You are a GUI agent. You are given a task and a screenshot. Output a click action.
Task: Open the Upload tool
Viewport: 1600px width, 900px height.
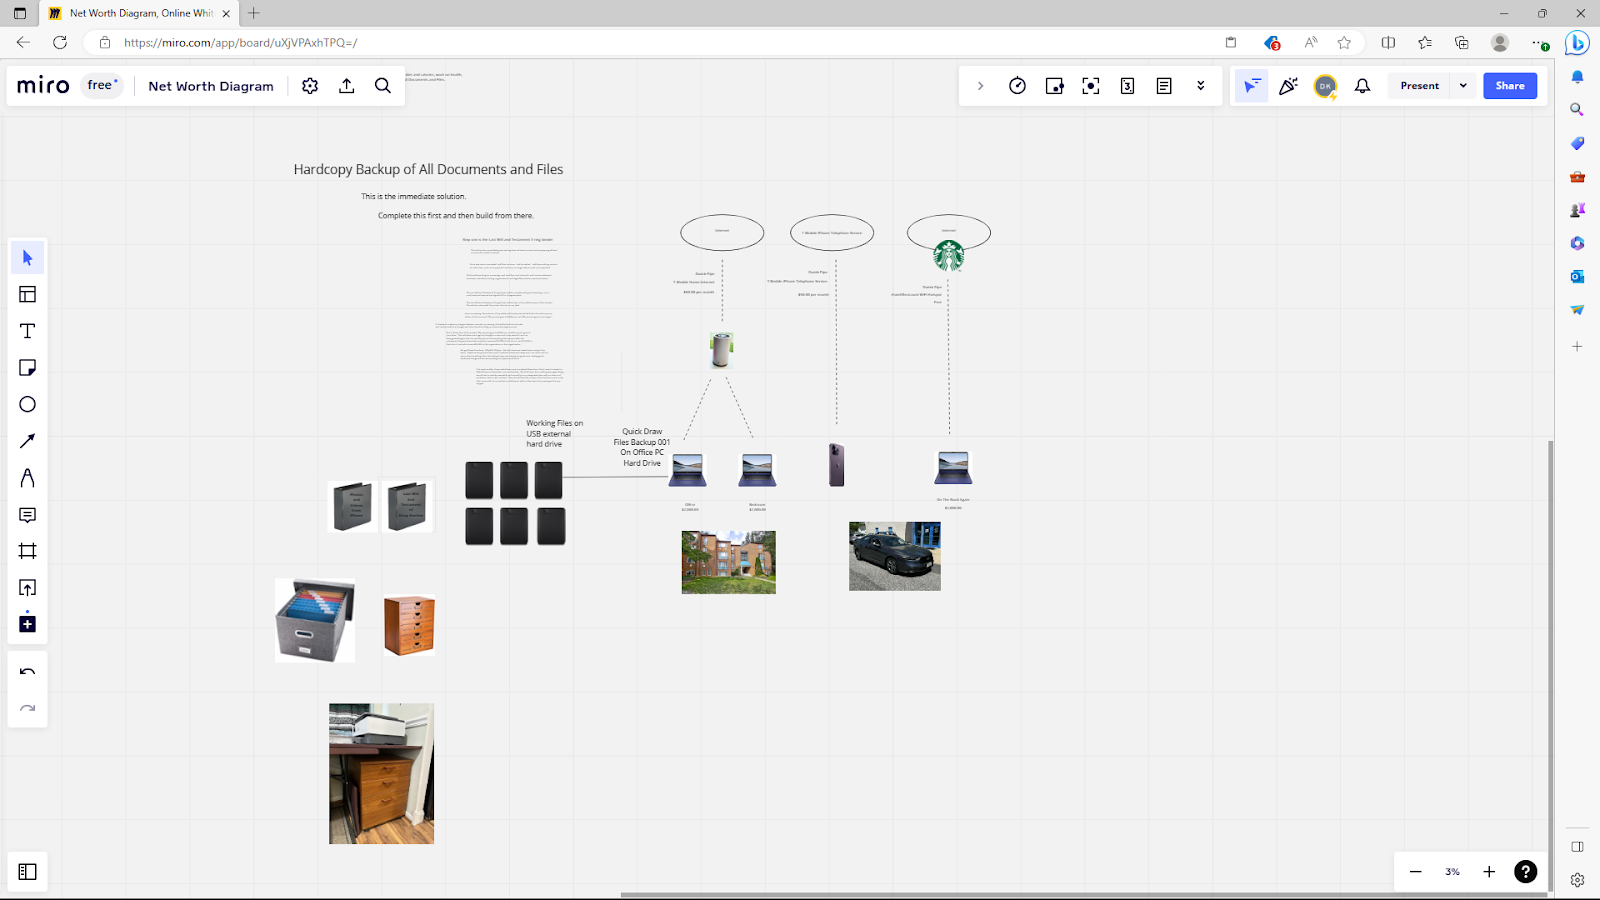click(x=27, y=588)
